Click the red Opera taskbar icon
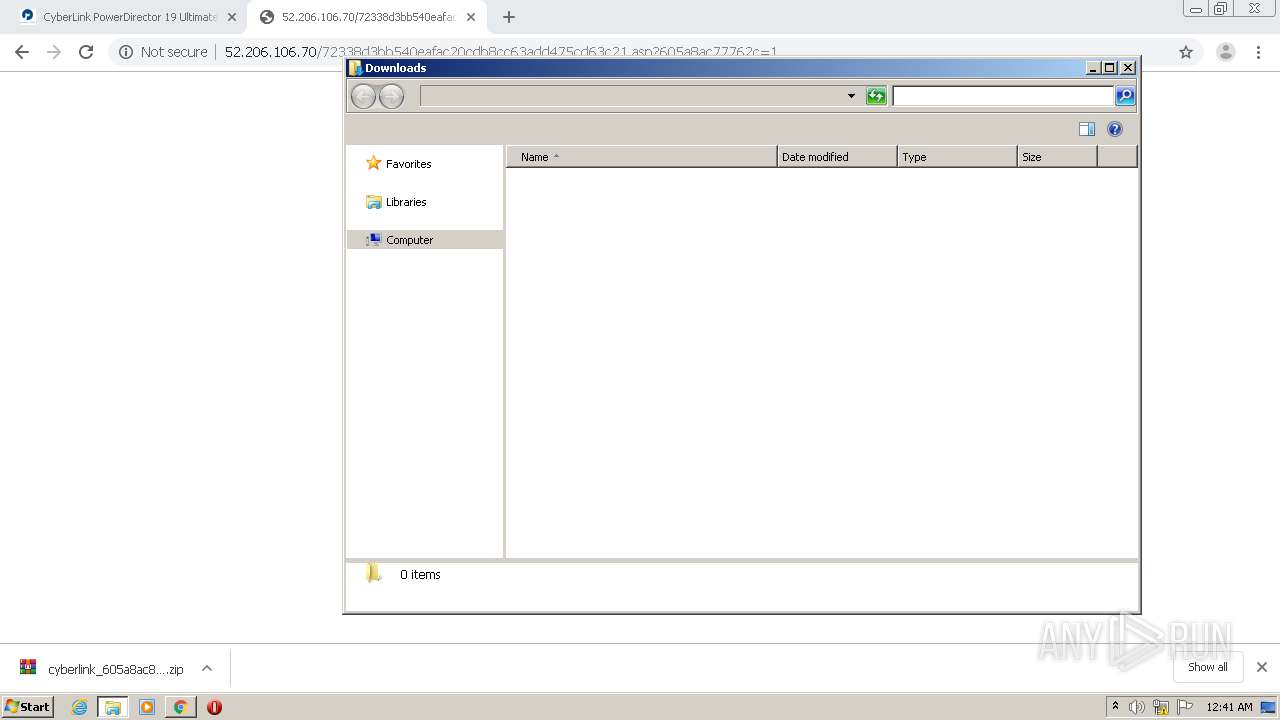The height and width of the screenshot is (720, 1280). (214, 707)
